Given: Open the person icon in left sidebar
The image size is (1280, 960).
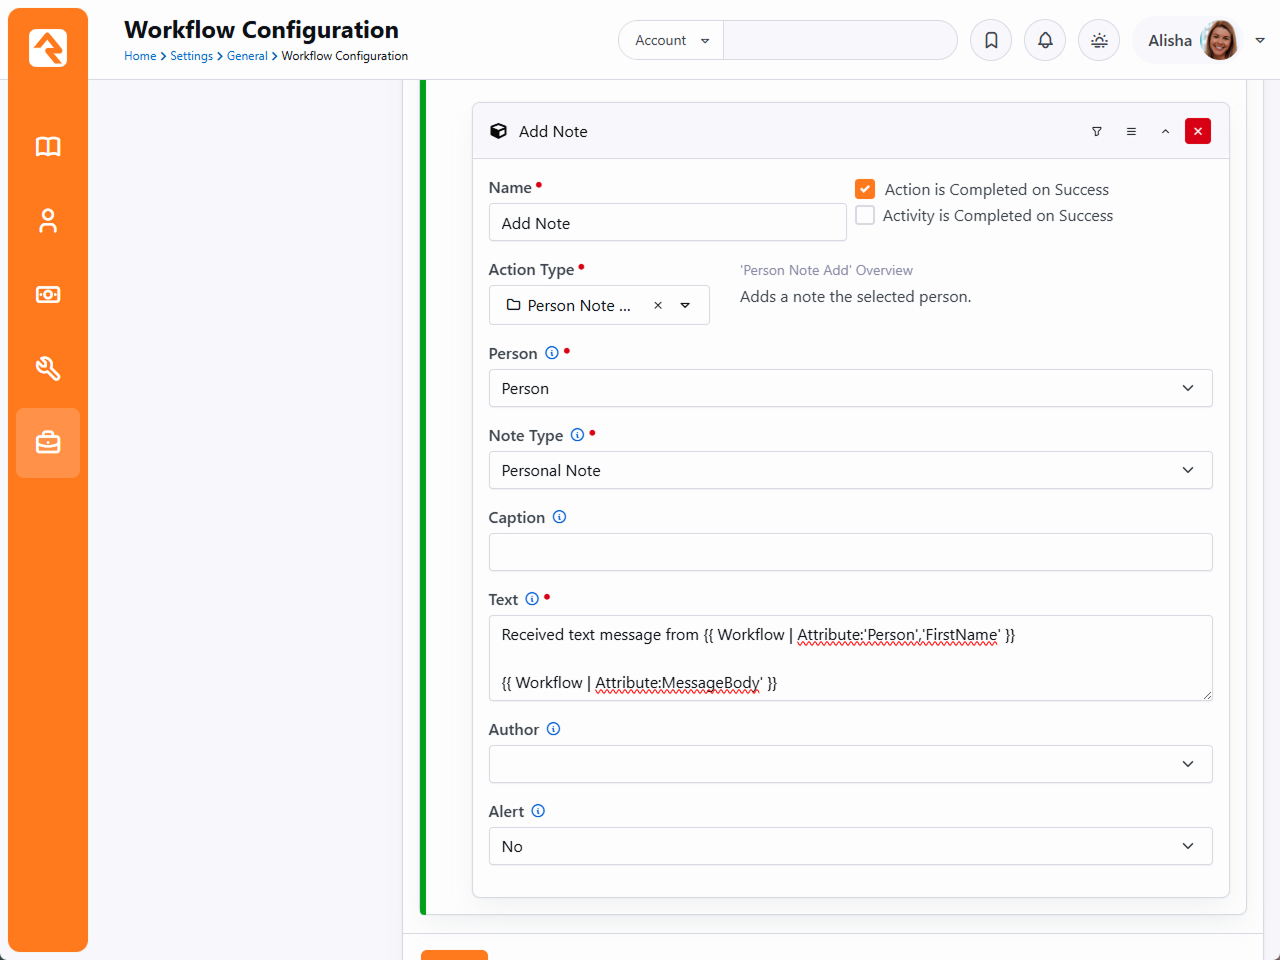Looking at the screenshot, I should (48, 221).
